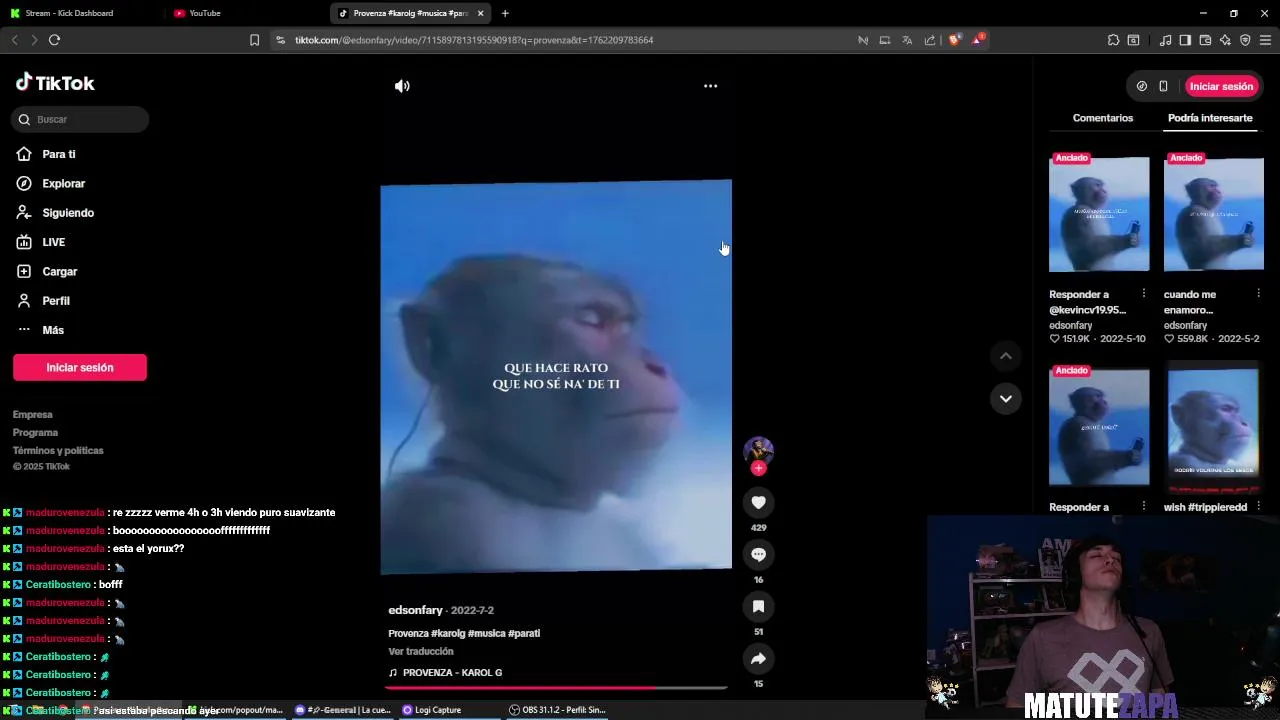Viewport: 1280px width, 720px height.
Task: Bookmark this page in the browser toolbar
Action: (x=254, y=40)
